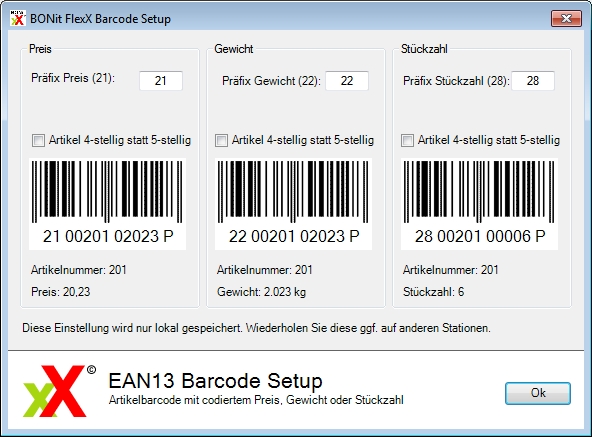Click the Stückzahl sample barcode image

[x=479, y=204]
